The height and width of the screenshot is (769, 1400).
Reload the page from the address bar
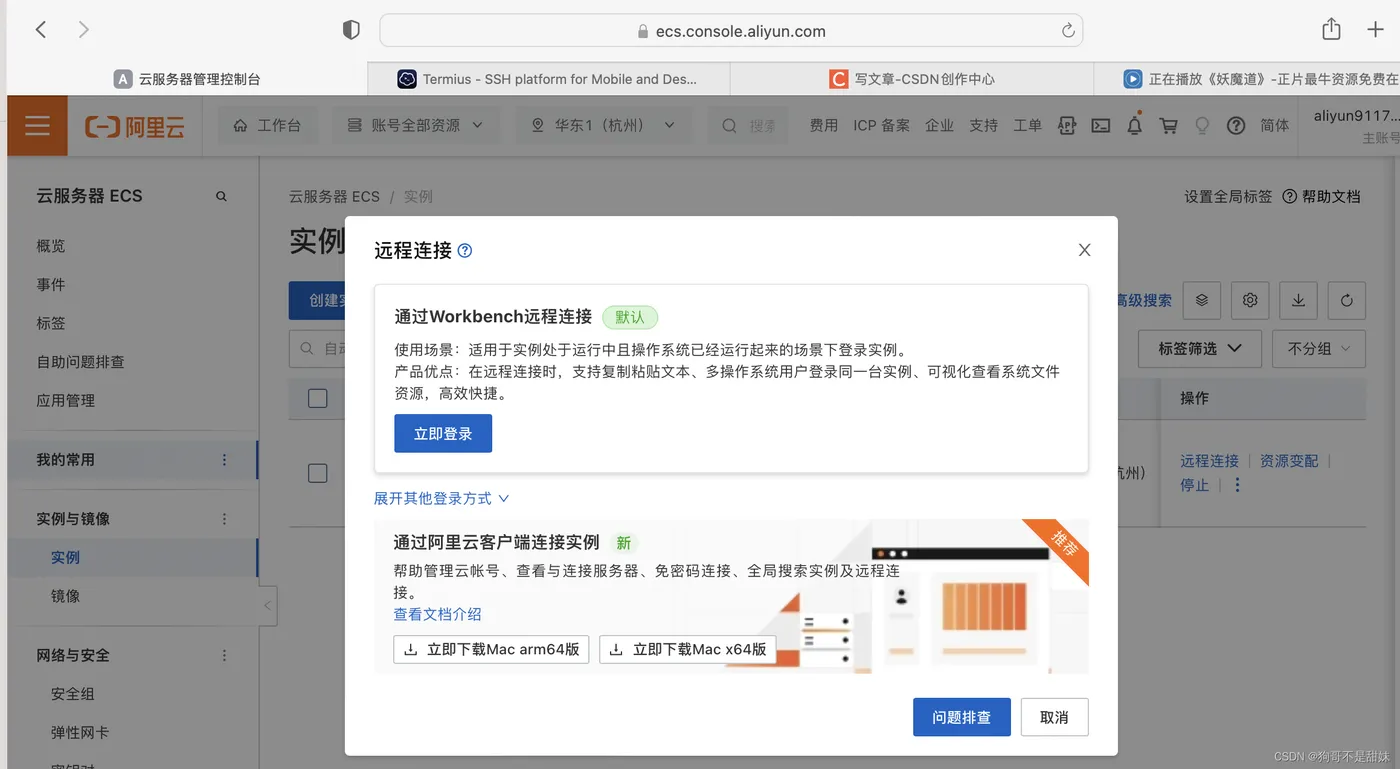1068,30
